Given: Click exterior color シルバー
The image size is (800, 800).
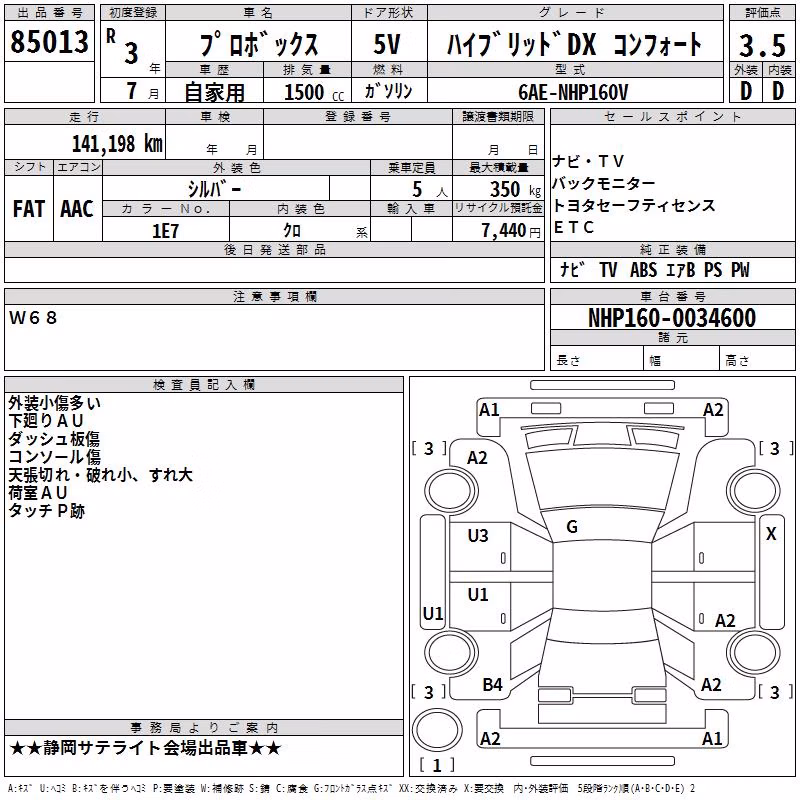Looking at the screenshot, I should [214, 189].
